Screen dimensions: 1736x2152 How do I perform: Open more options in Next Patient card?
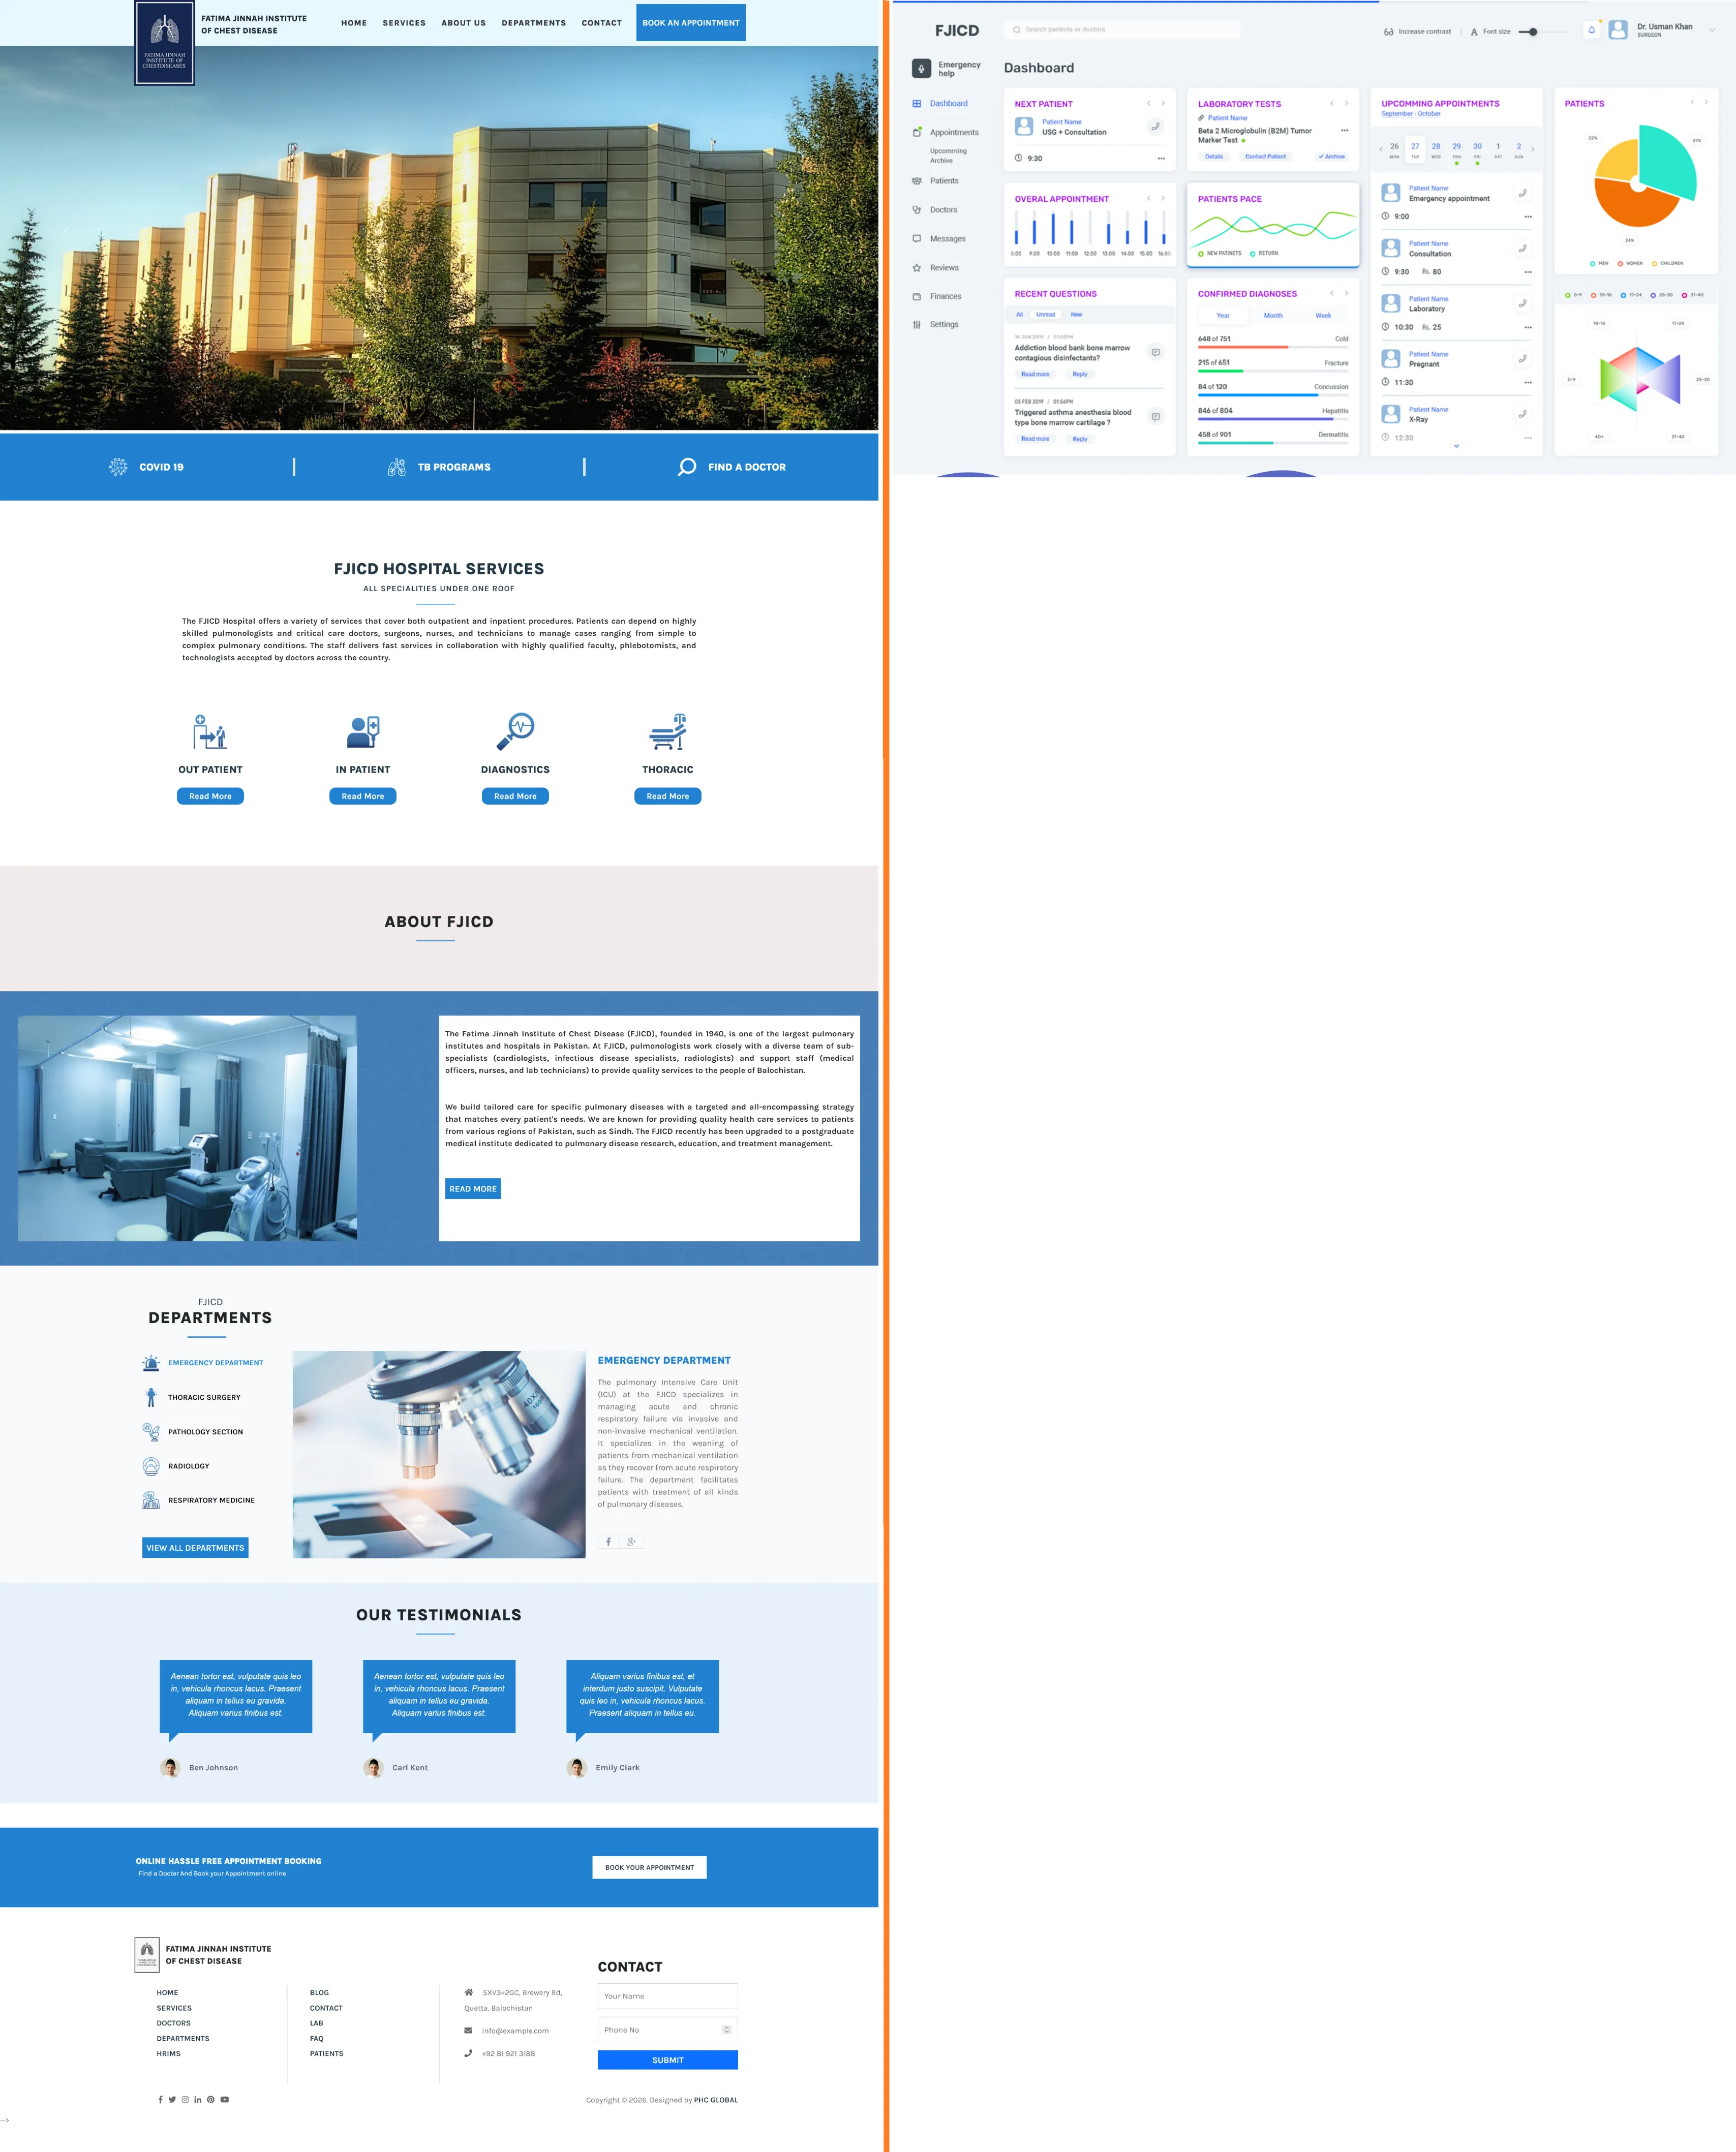(1161, 159)
